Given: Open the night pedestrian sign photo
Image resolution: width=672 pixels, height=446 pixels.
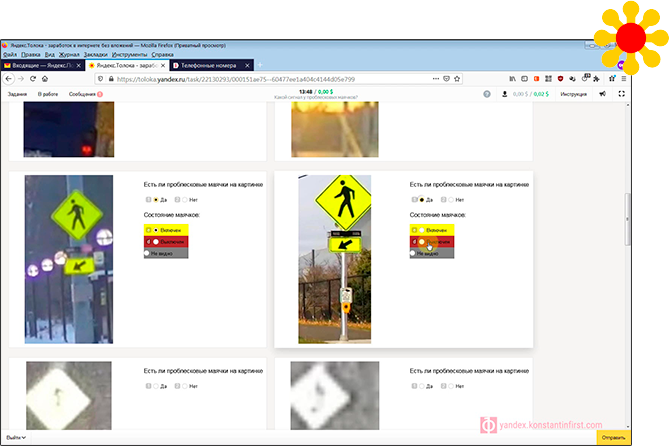Looking at the screenshot, I should tap(69, 259).
